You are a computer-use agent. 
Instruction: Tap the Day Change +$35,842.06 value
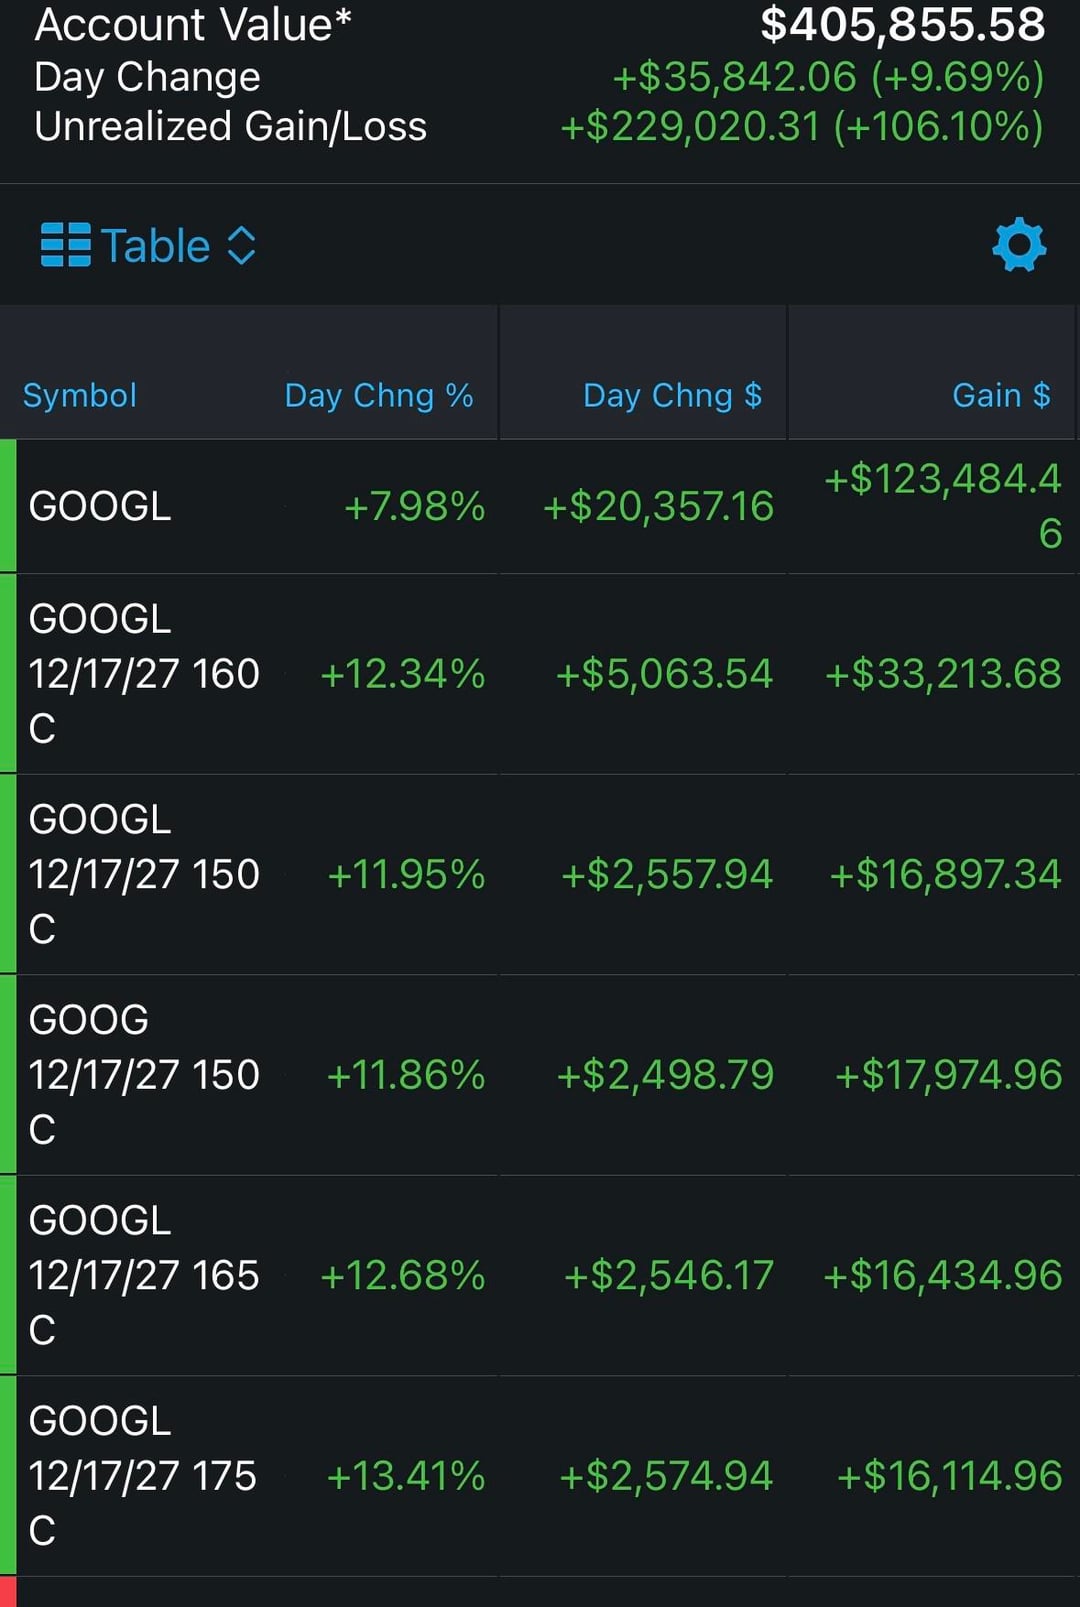734,77
